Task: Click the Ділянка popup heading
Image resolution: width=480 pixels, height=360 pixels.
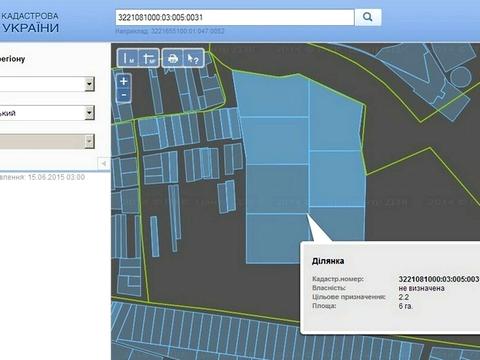Action: 328,261
